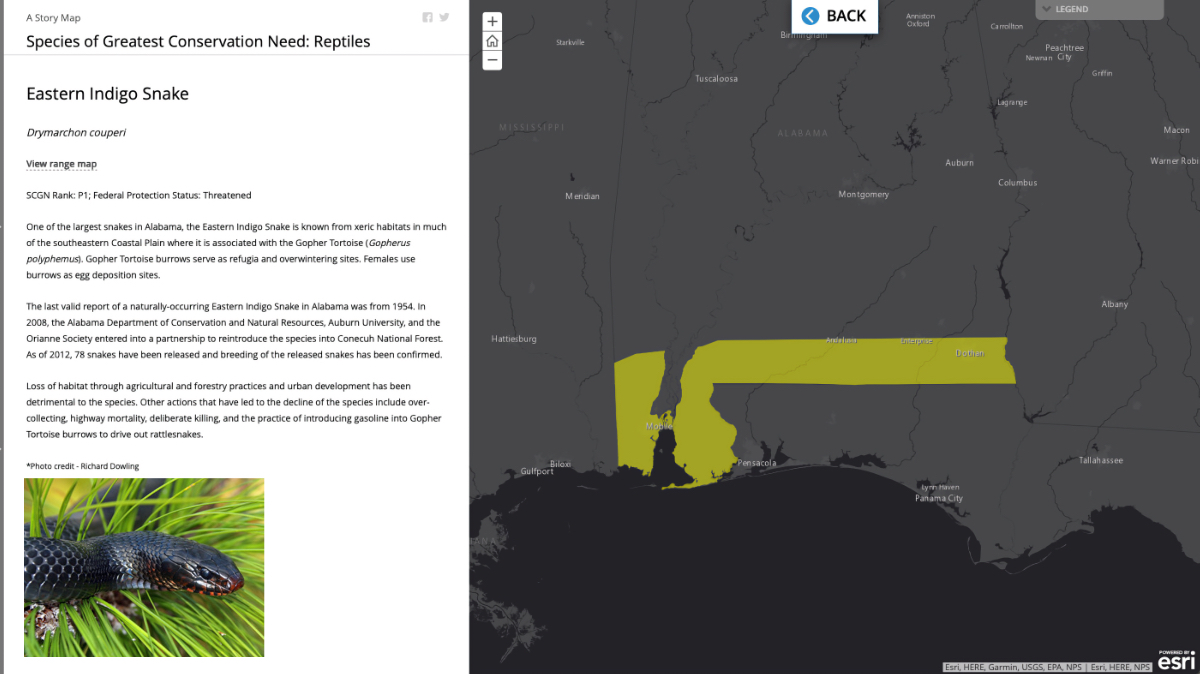1200x674 pixels.
Task: Click the back arrow icon inside the BACK button
Action: [811, 15]
